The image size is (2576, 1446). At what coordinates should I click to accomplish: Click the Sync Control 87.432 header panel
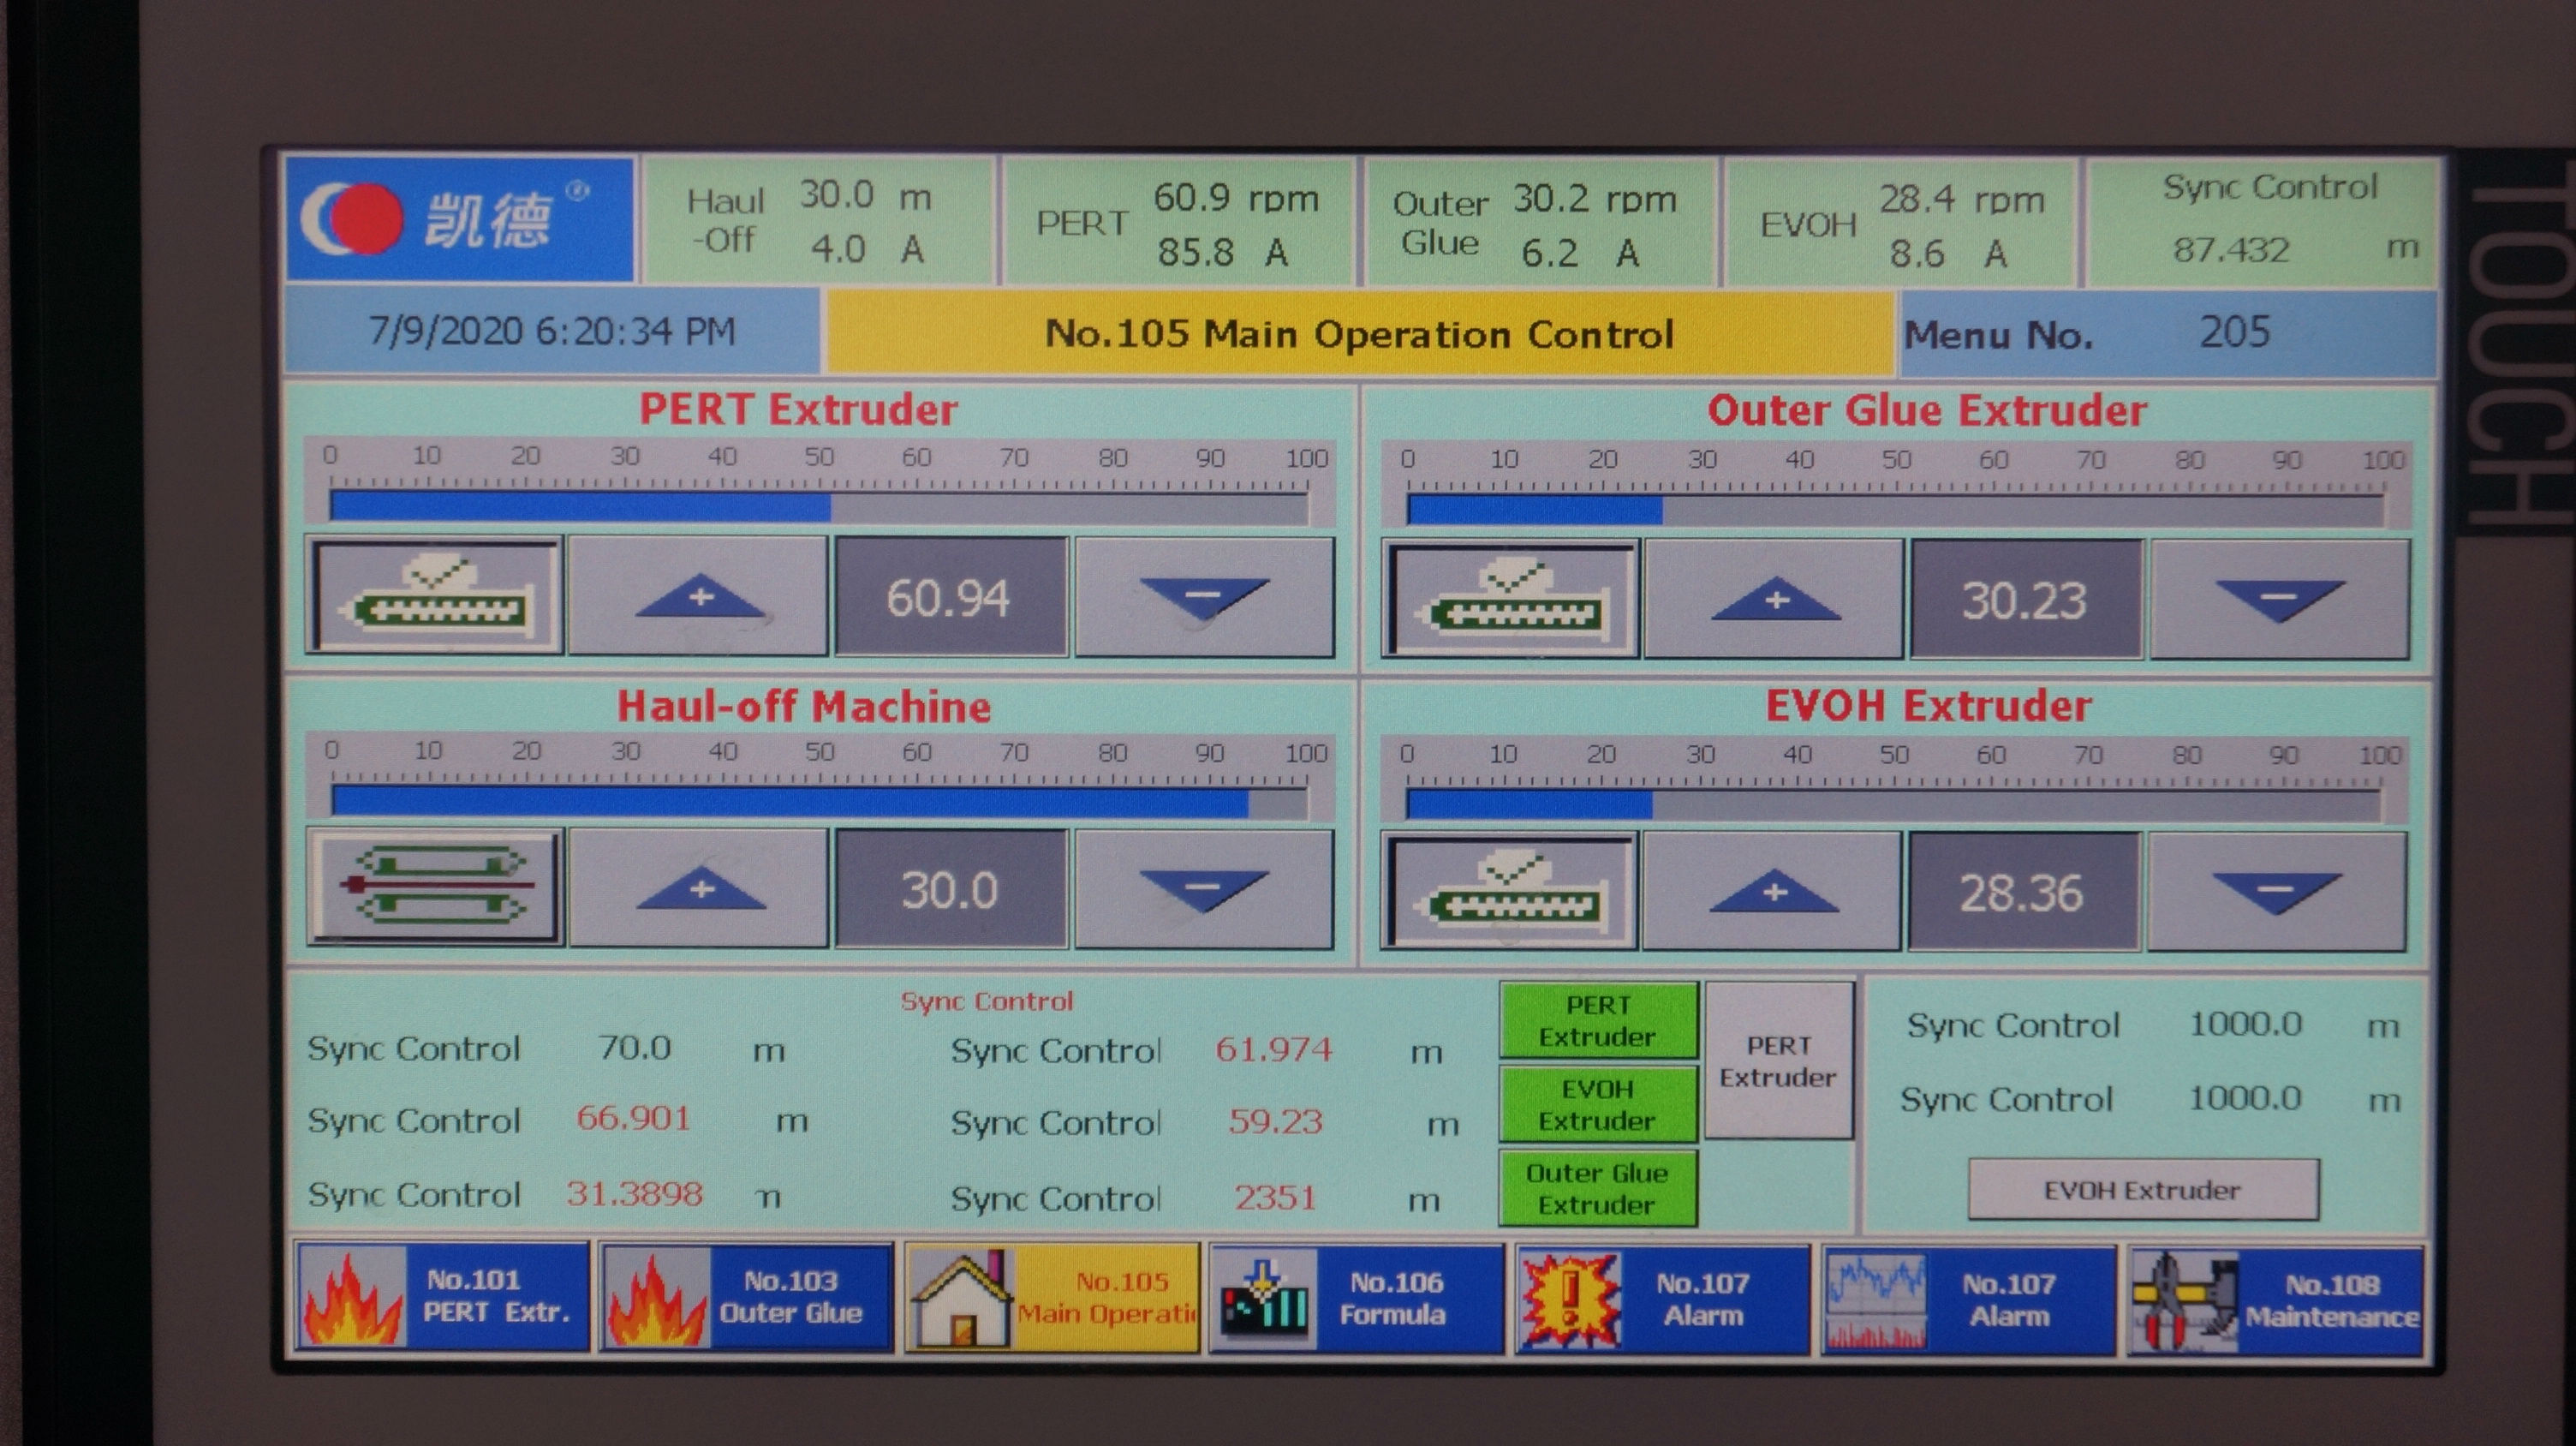[x=2264, y=222]
